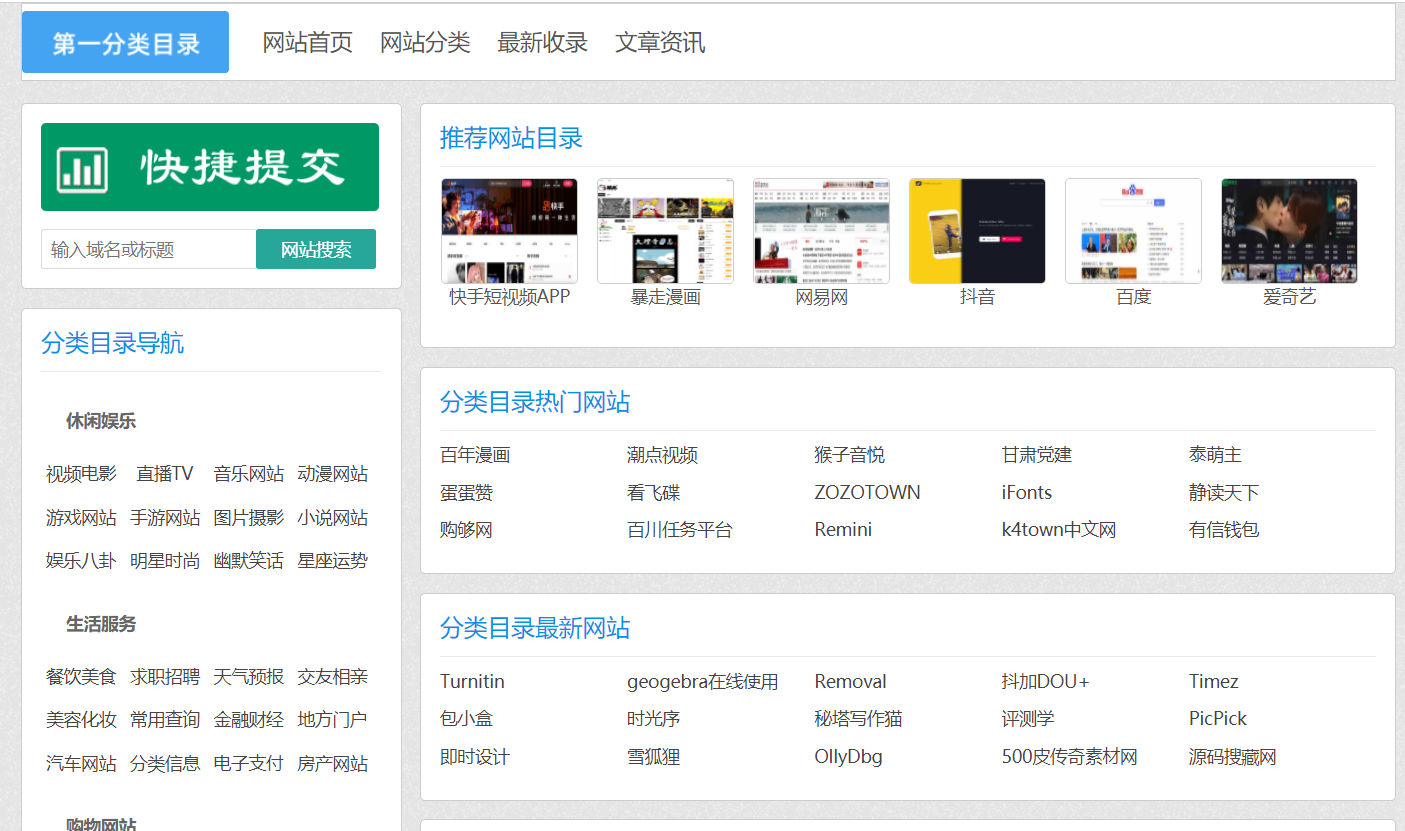Viewport: 1405px width, 831px height.
Task: Select 视频电影 category
Action: coord(81,474)
